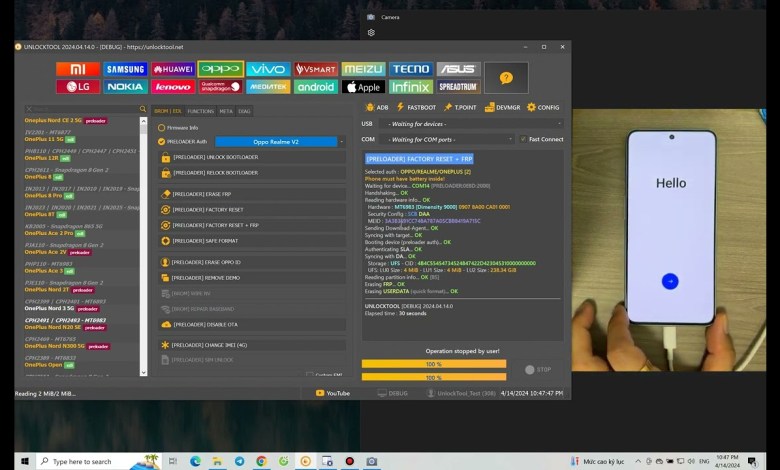Screen dimensions: 780x470
Task: Select the Samsung brand icon
Action: [126, 69]
